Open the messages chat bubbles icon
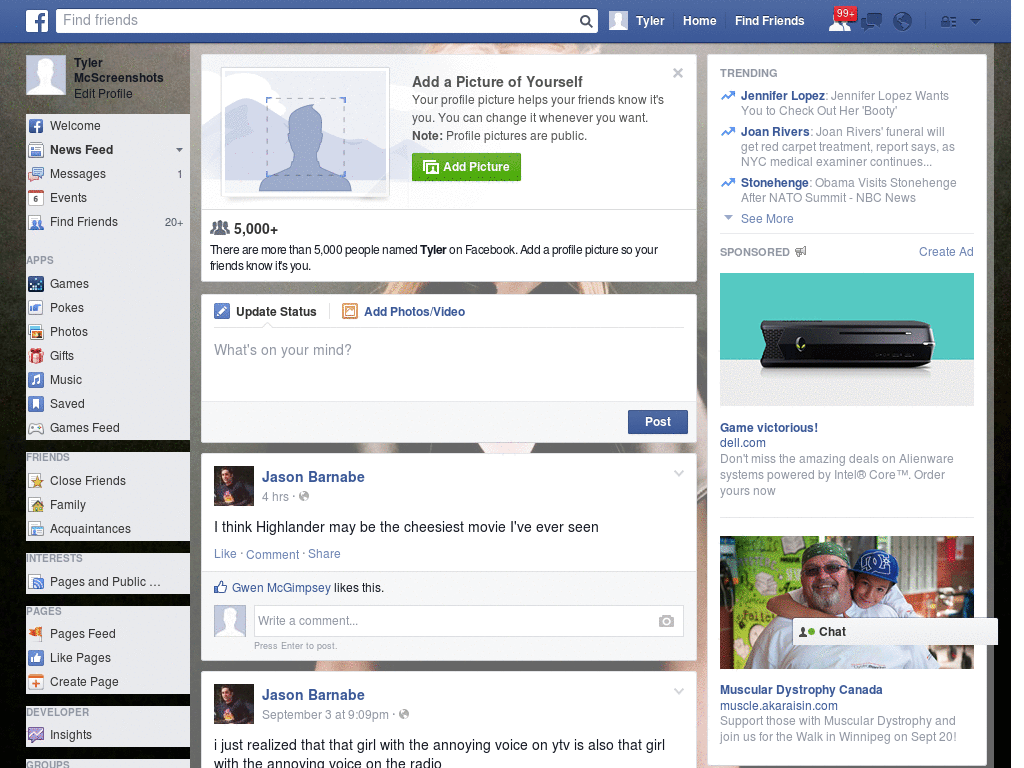This screenshot has height=768, width=1024. coord(871,22)
